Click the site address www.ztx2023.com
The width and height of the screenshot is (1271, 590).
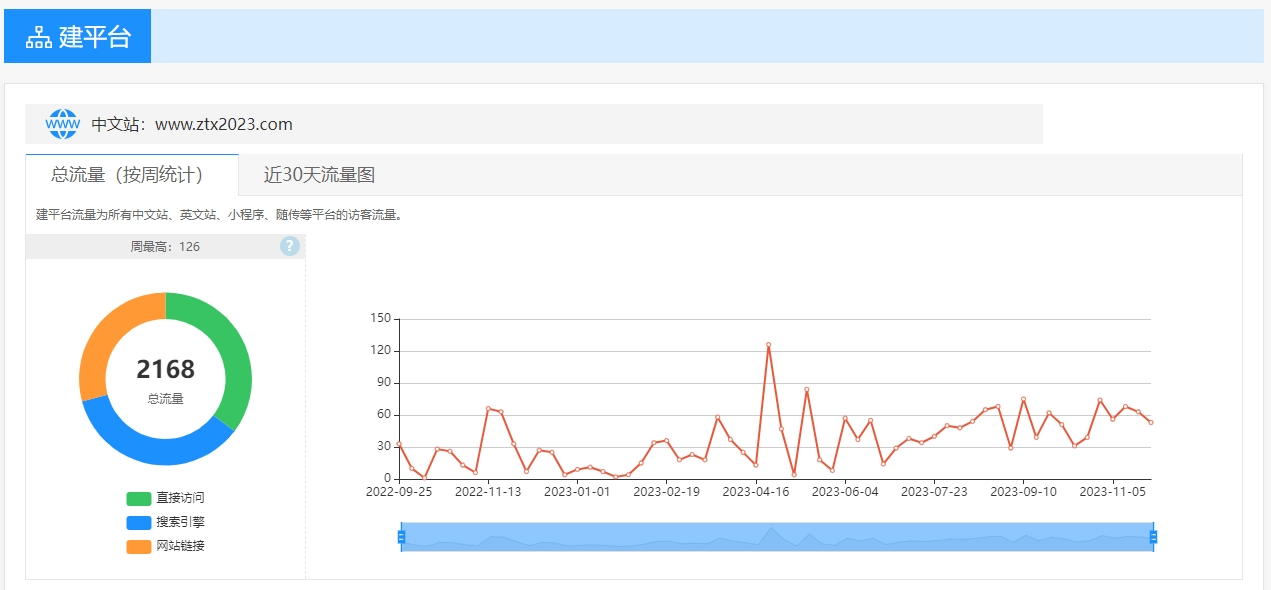click(x=223, y=124)
